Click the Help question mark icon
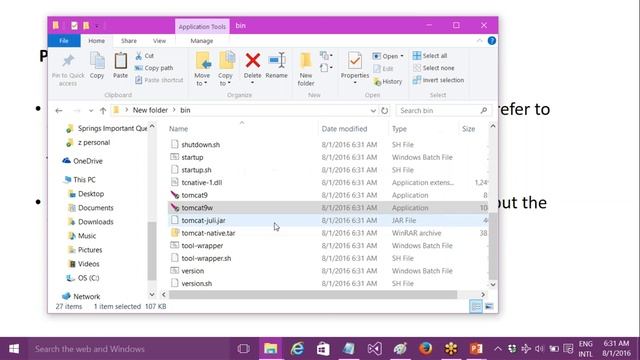 pos(492,41)
